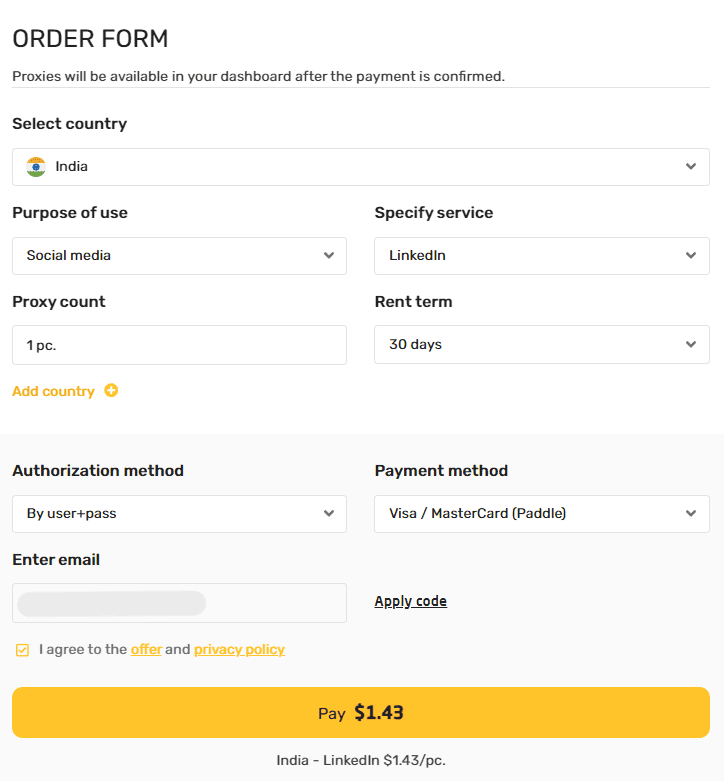Click the Pay $1.43 button
The height and width of the screenshot is (781, 724).
click(x=361, y=713)
